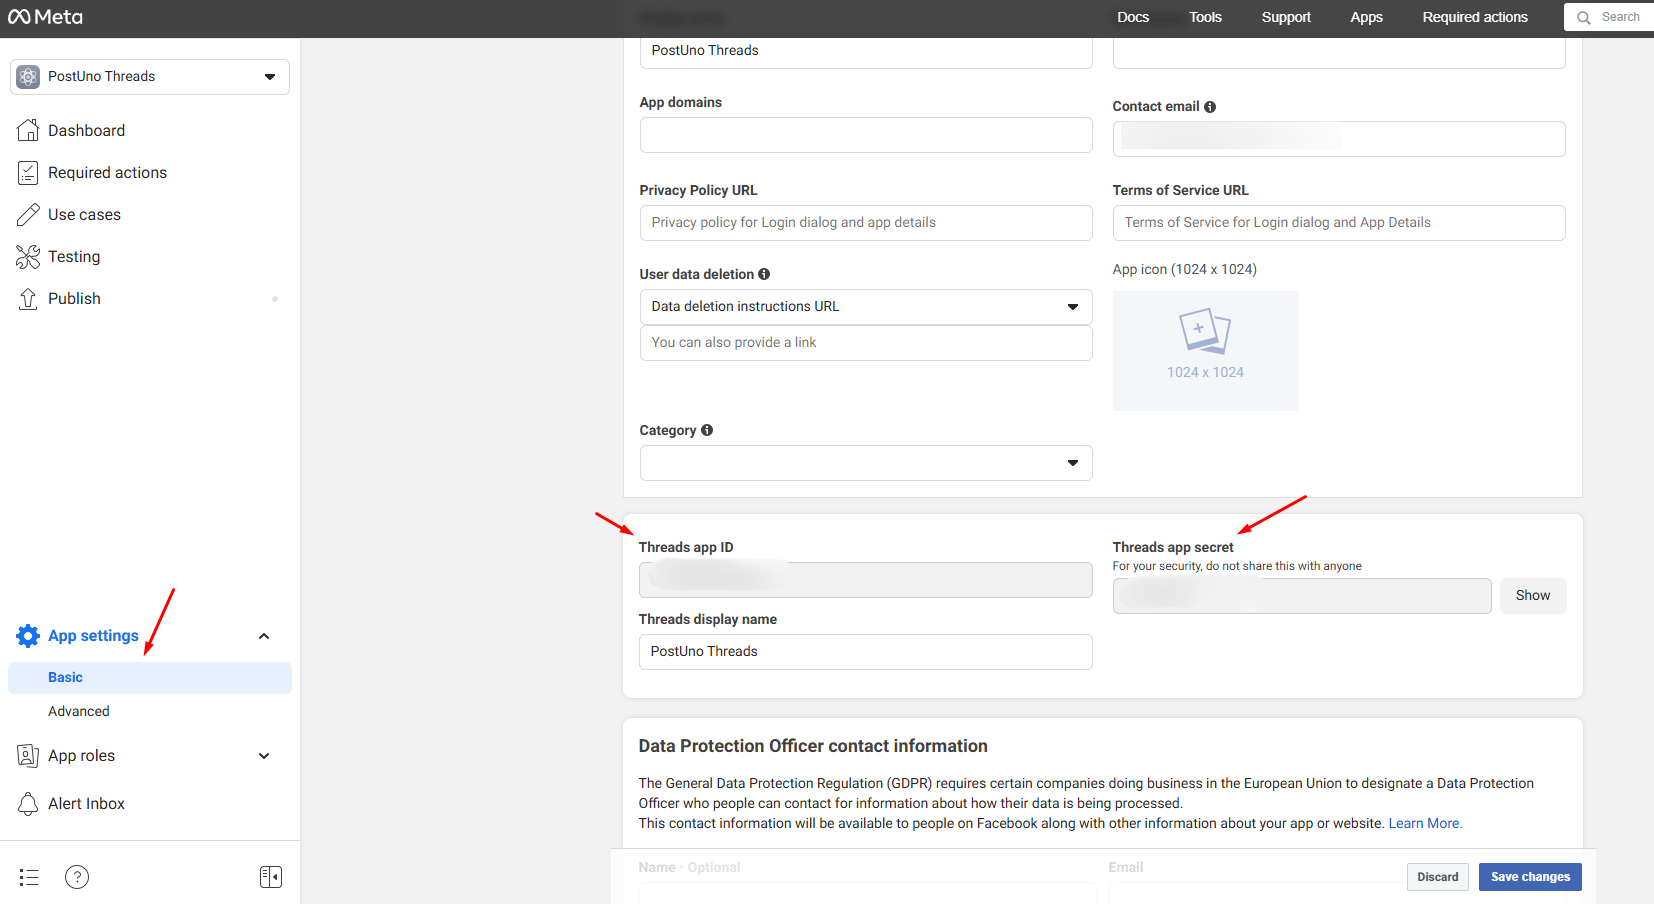Click Show to reveal Threads app secret
1654x904 pixels.
tap(1532, 596)
